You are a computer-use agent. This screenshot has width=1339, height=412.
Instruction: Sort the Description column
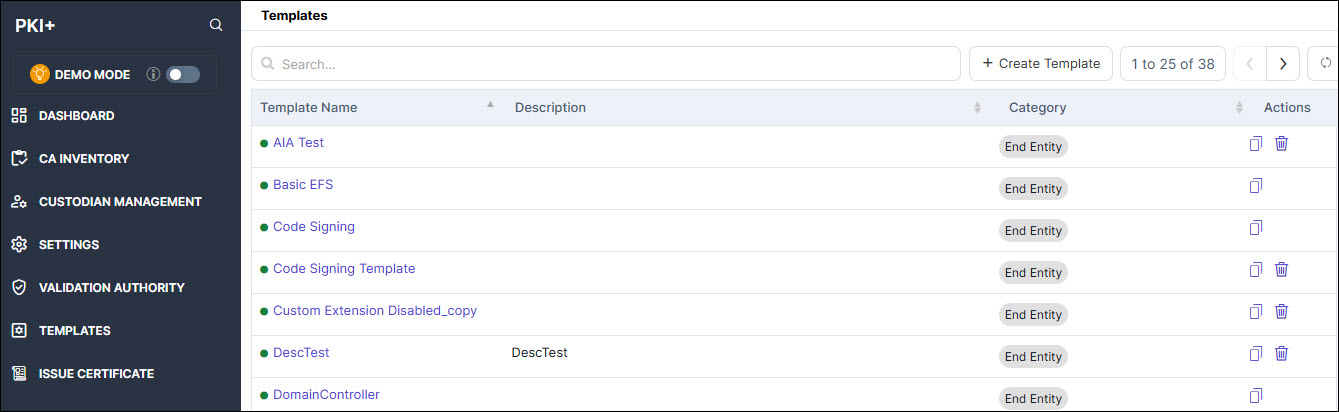coord(977,108)
